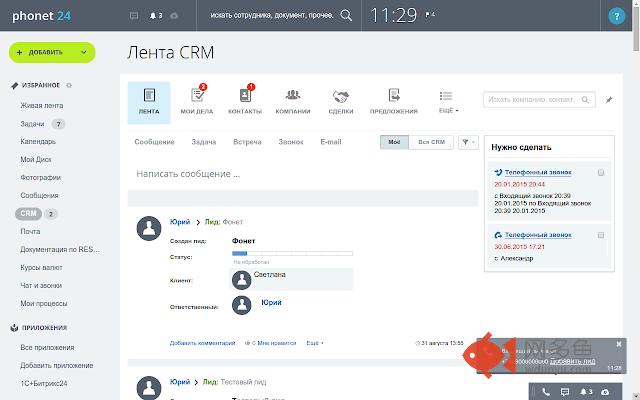Open Компании section
This screenshot has height=400, width=640.
point(293,102)
